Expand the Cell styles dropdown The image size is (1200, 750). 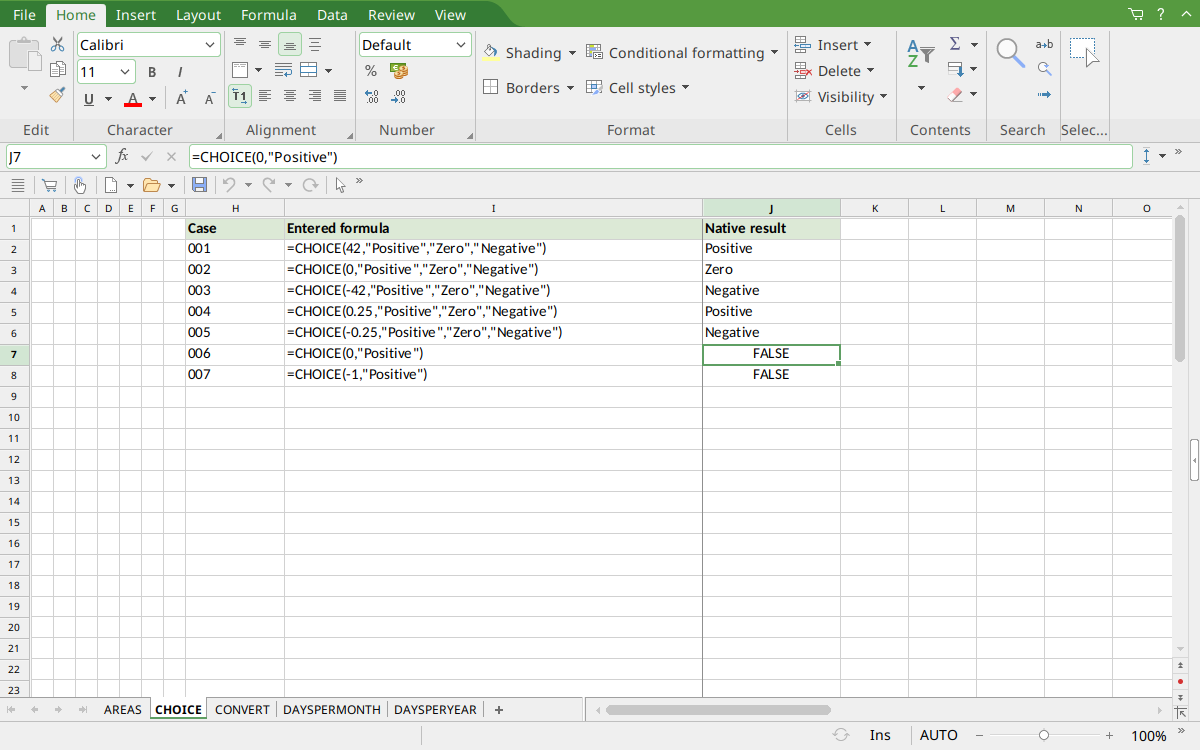(686, 88)
